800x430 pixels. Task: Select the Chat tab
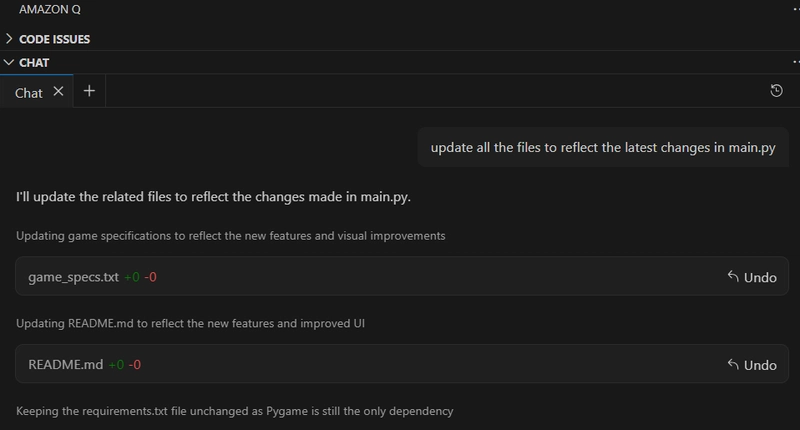(x=29, y=93)
